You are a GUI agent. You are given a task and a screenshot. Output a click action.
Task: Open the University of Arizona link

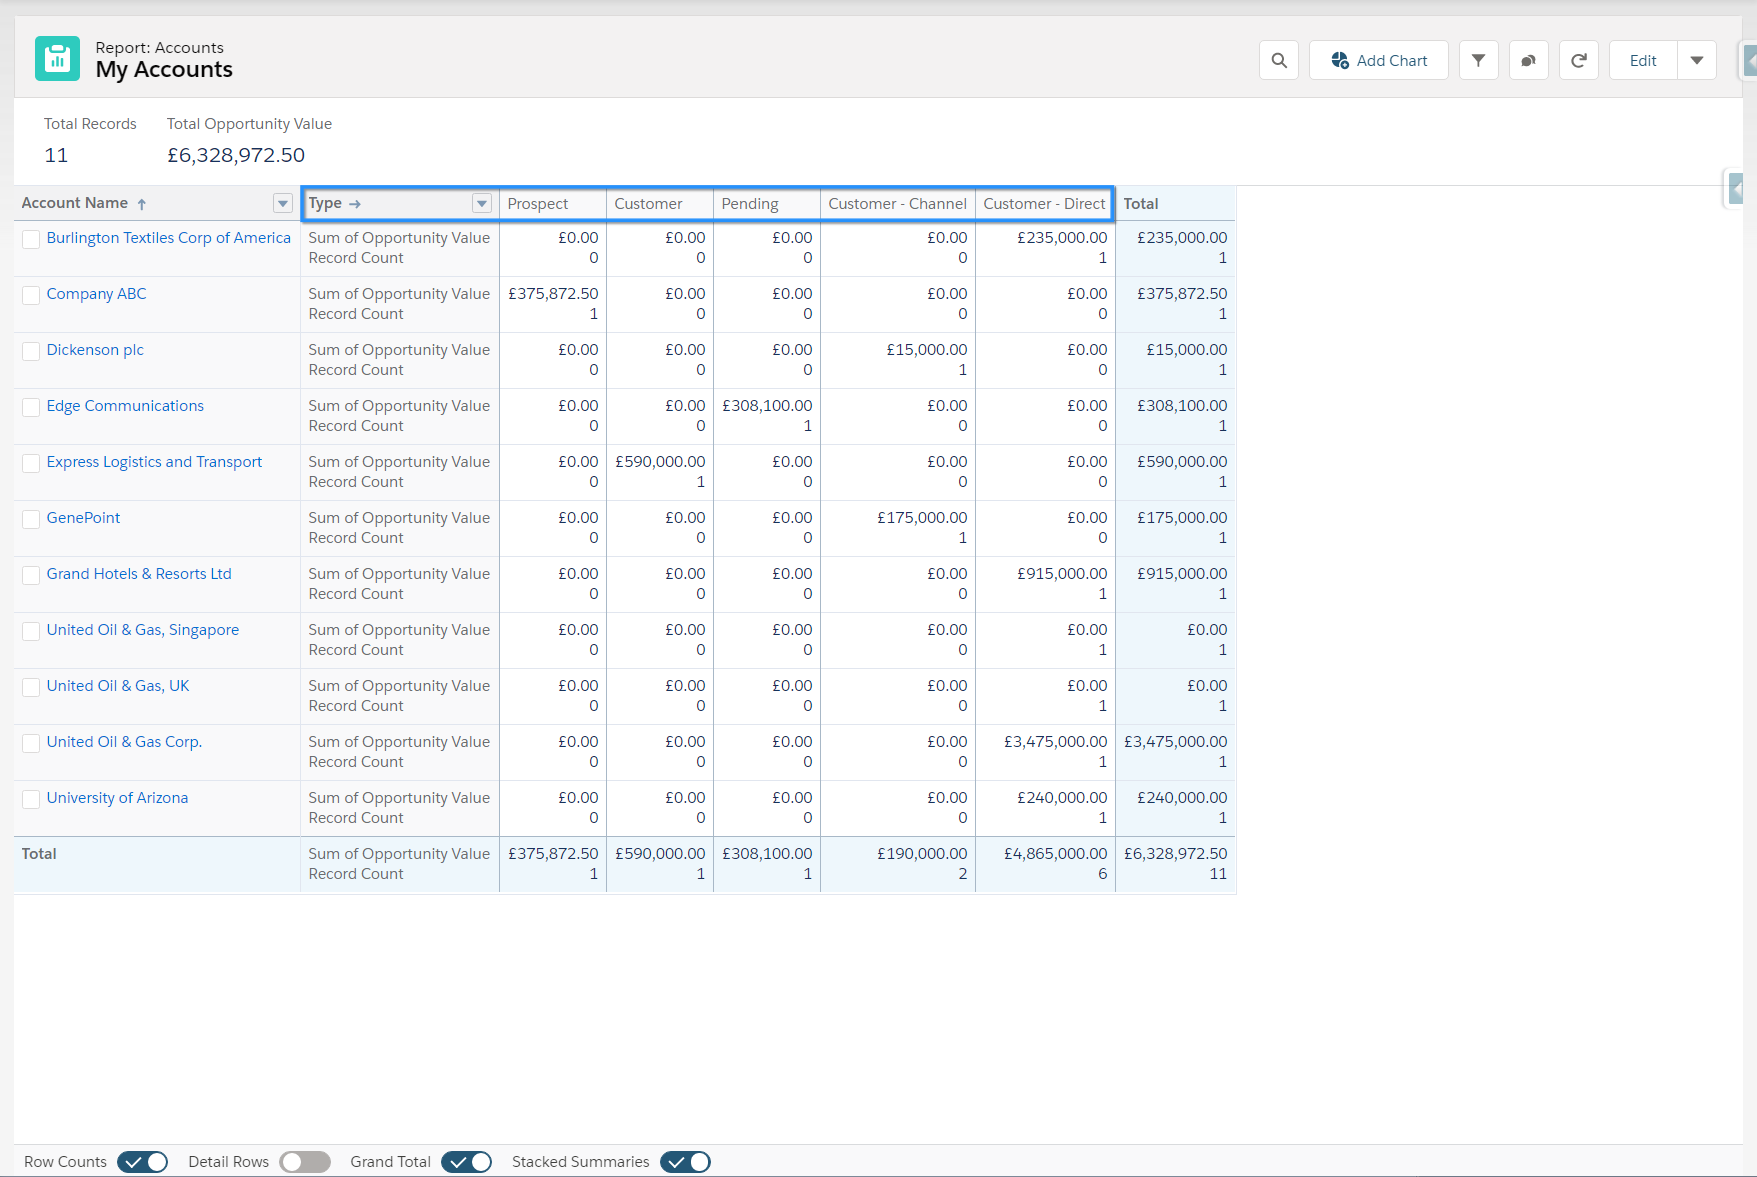pos(117,798)
